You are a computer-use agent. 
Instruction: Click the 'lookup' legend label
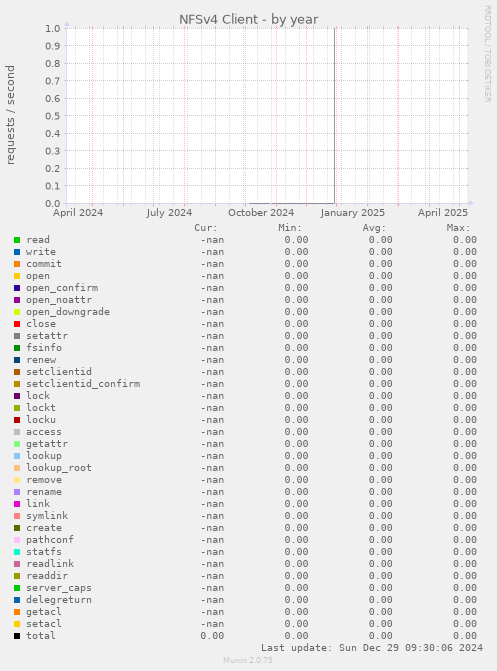click(44, 456)
